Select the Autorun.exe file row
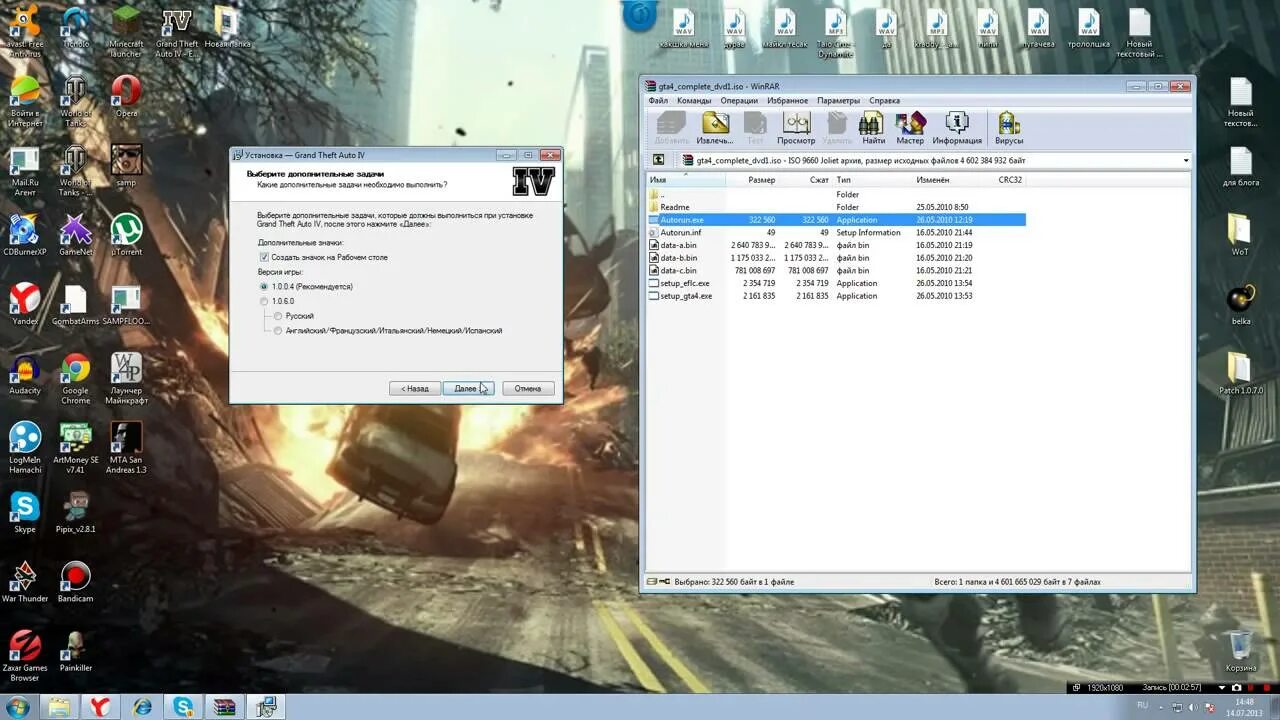The height and width of the screenshot is (720, 1280). (x=836, y=220)
